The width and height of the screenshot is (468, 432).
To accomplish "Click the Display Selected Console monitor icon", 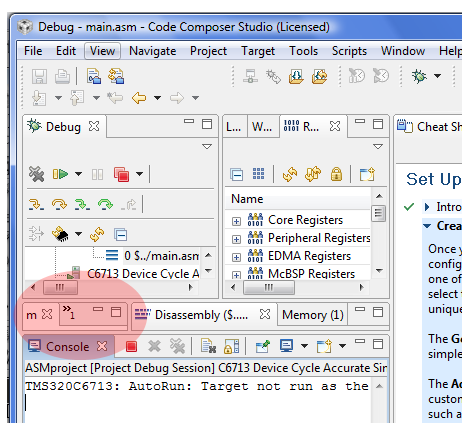I will [286, 346].
